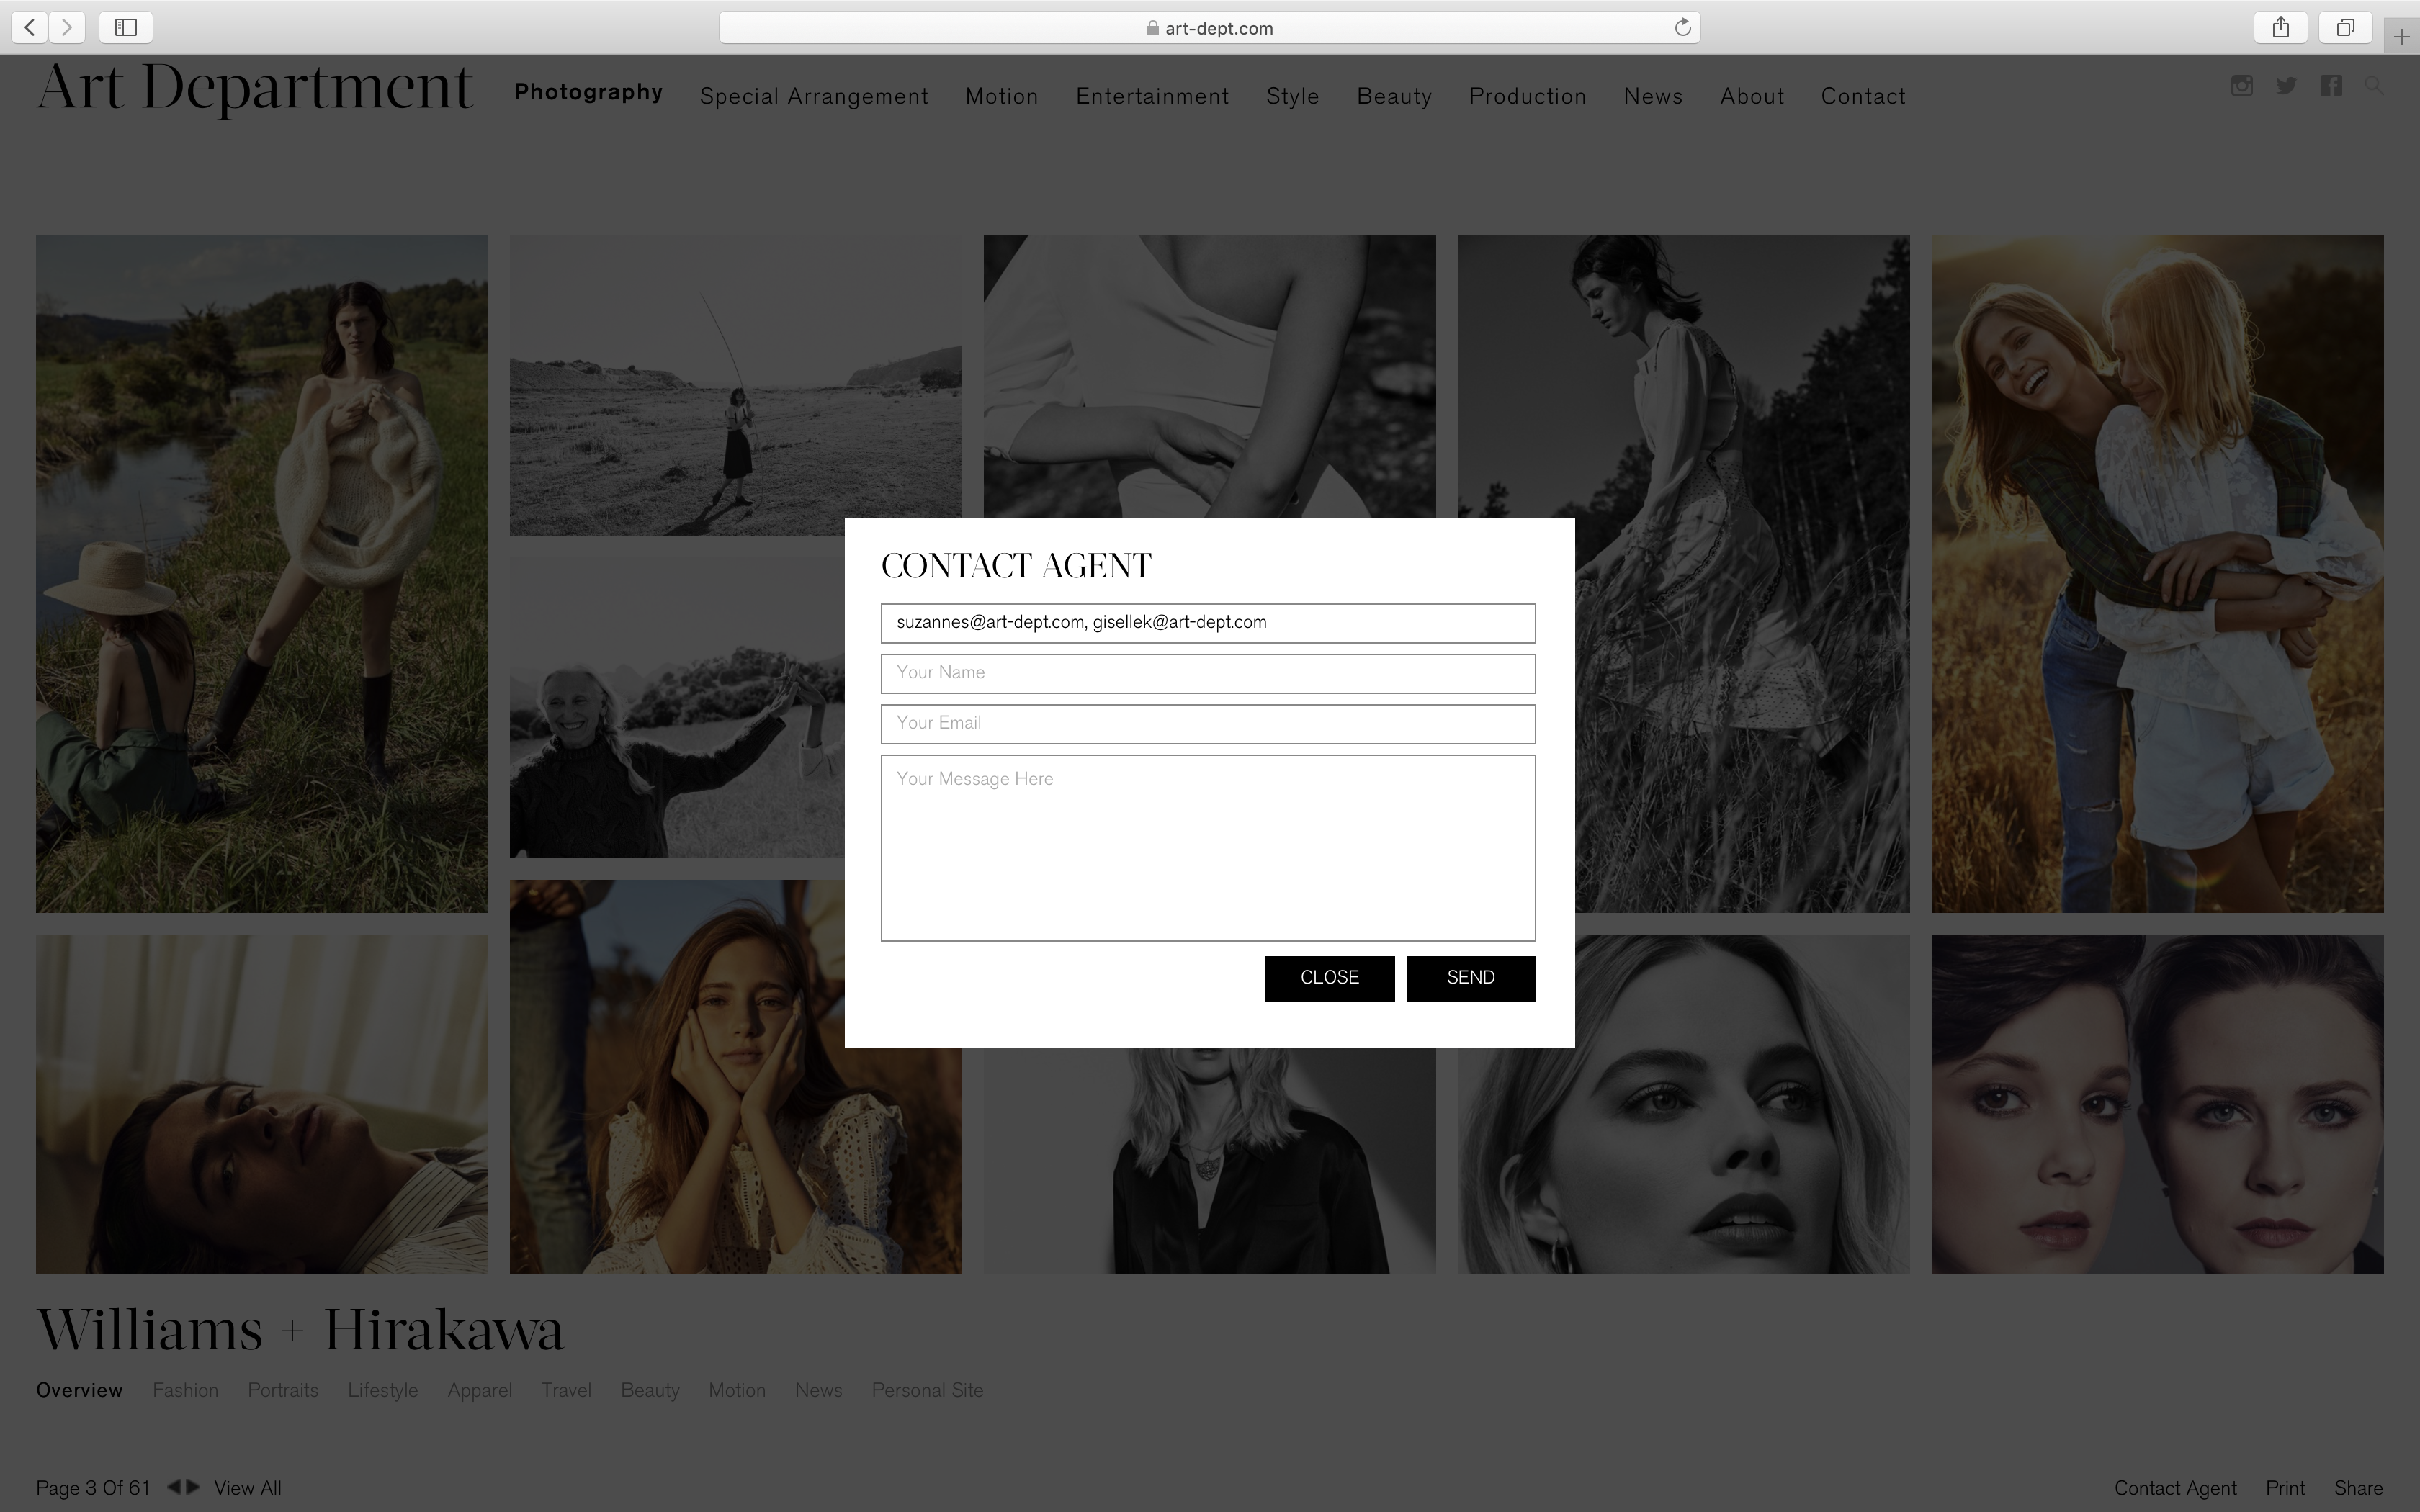Open the Safari tab overview icon

click(x=2345, y=27)
